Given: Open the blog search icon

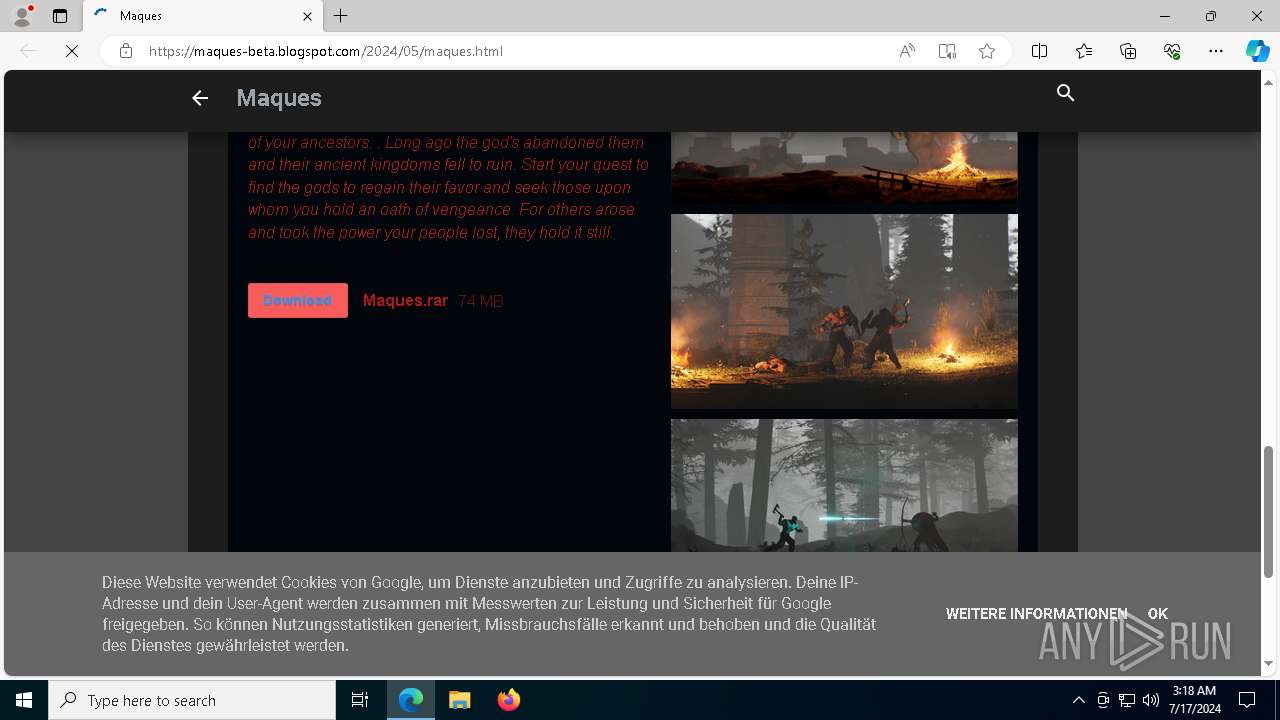Looking at the screenshot, I should (x=1066, y=93).
